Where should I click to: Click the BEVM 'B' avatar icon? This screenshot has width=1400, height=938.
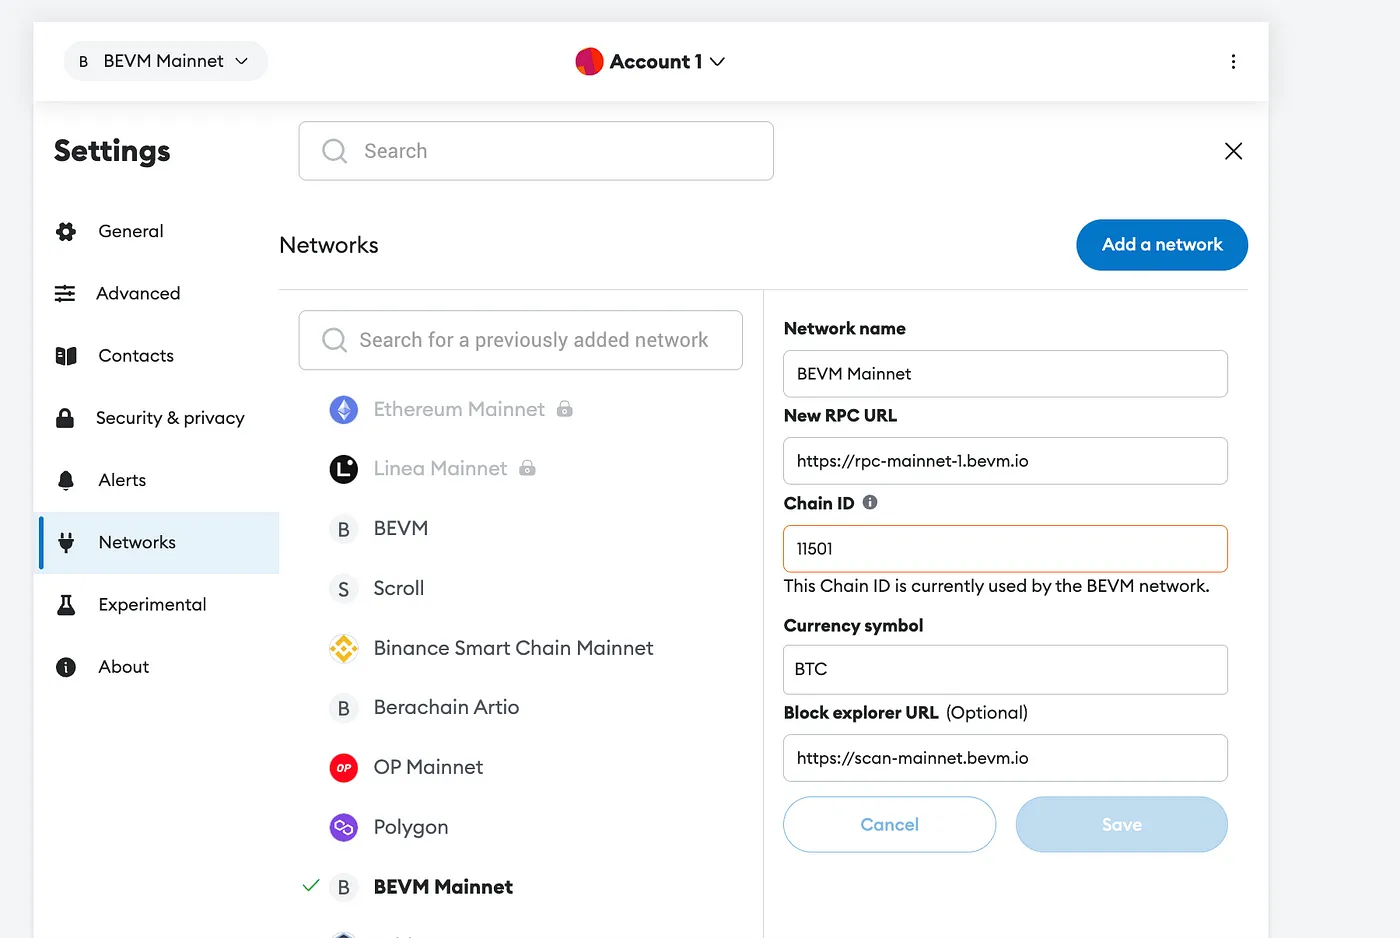tap(344, 529)
